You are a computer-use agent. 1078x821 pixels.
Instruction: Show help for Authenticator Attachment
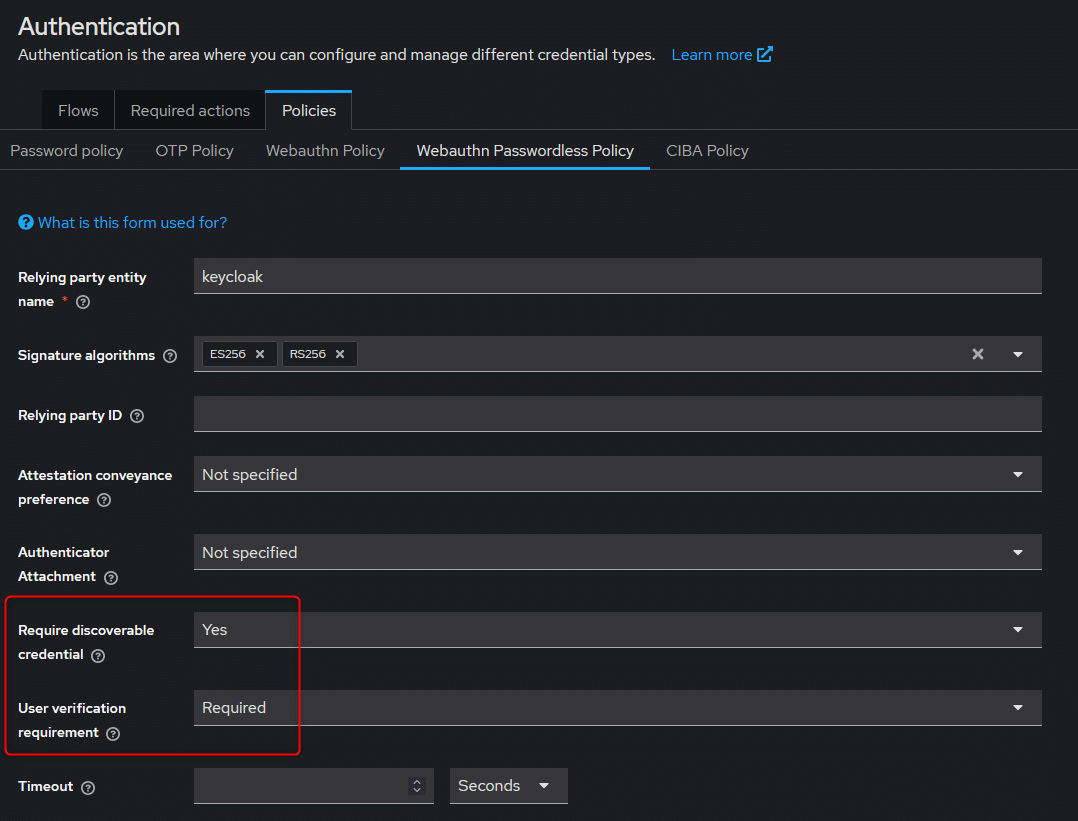click(x=111, y=578)
